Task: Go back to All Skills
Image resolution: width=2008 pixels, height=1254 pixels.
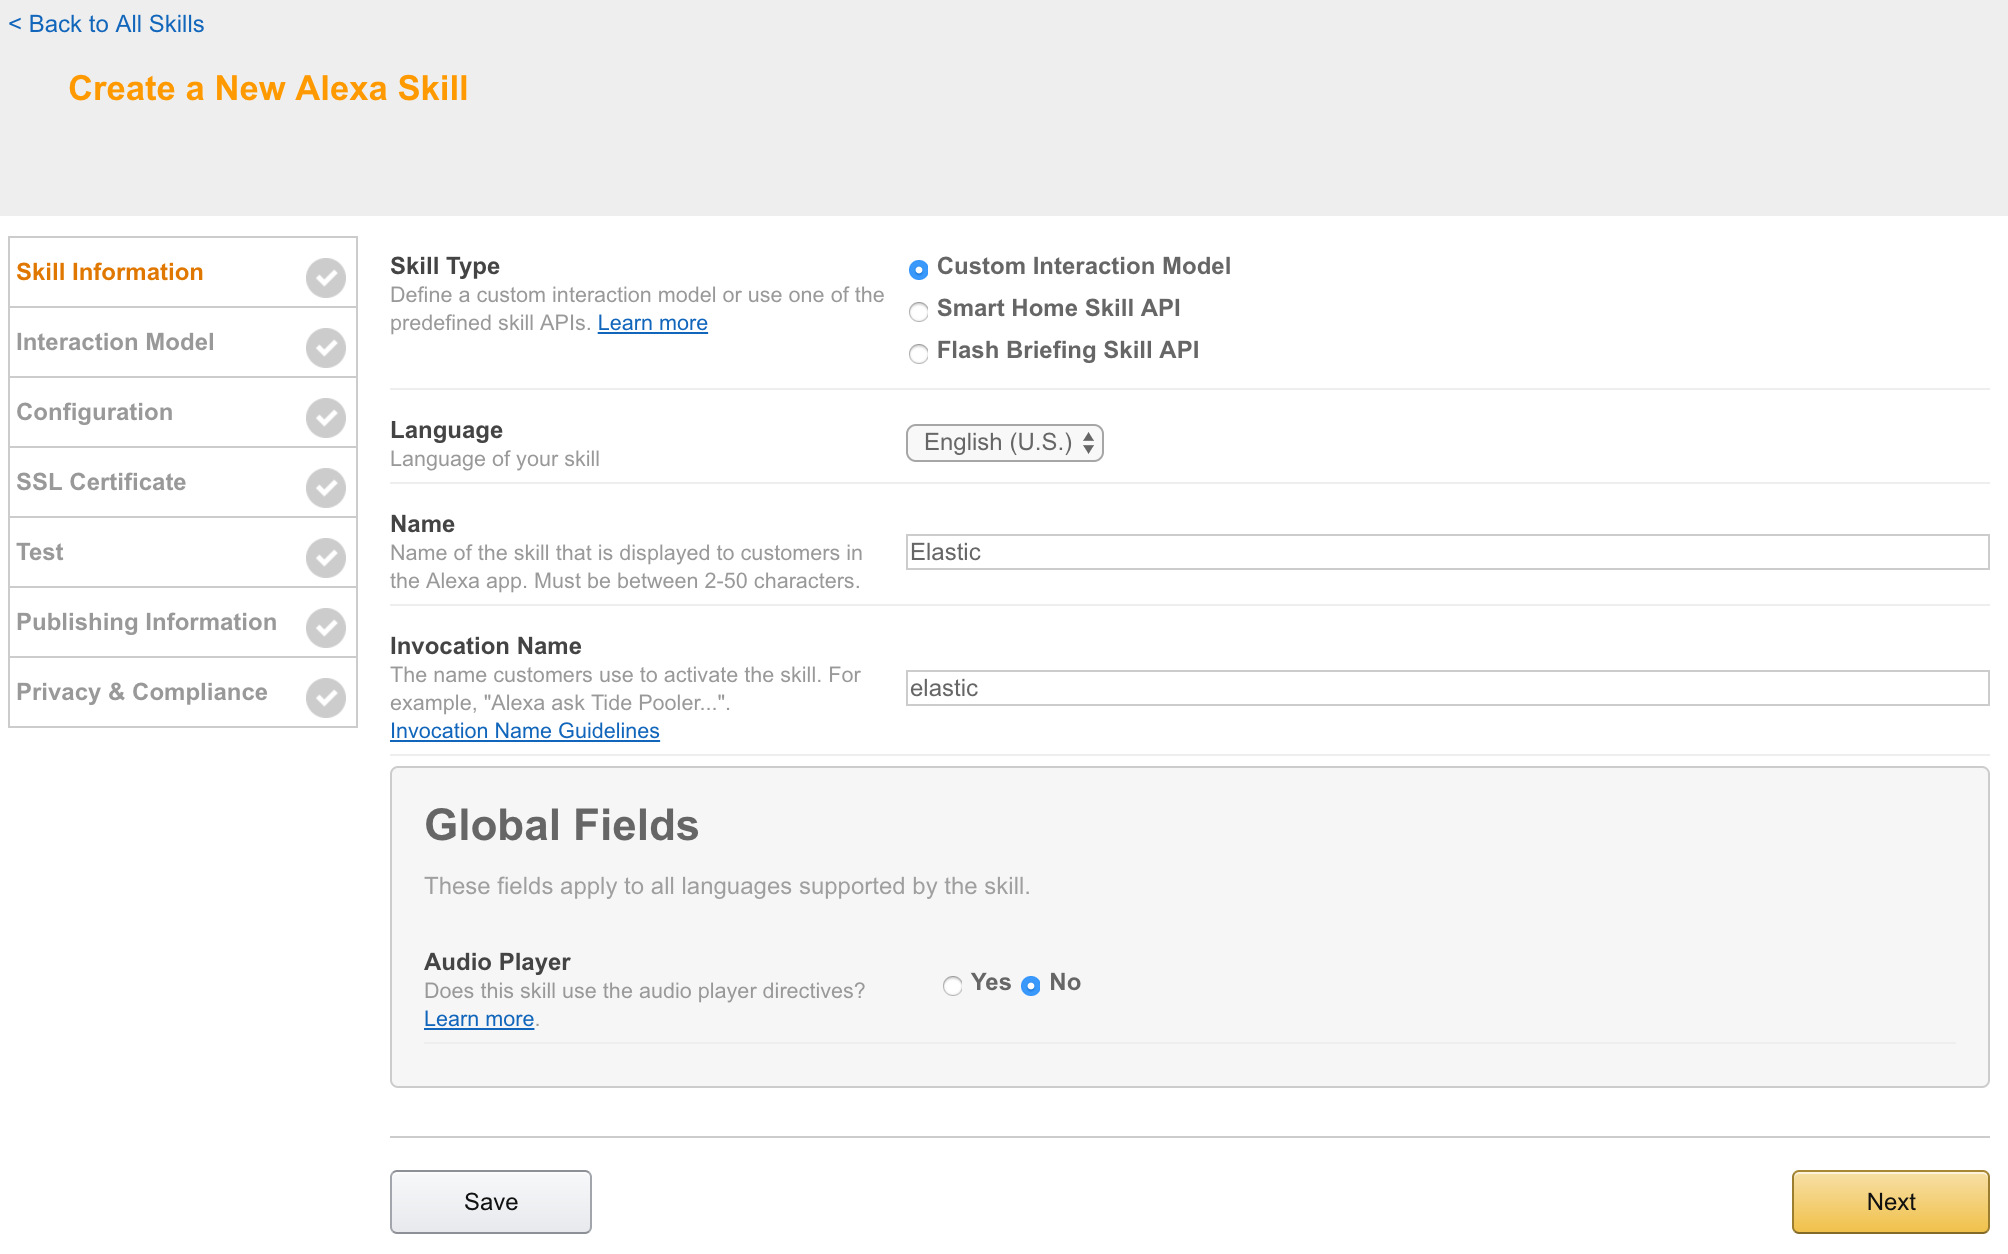Action: tap(106, 24)
